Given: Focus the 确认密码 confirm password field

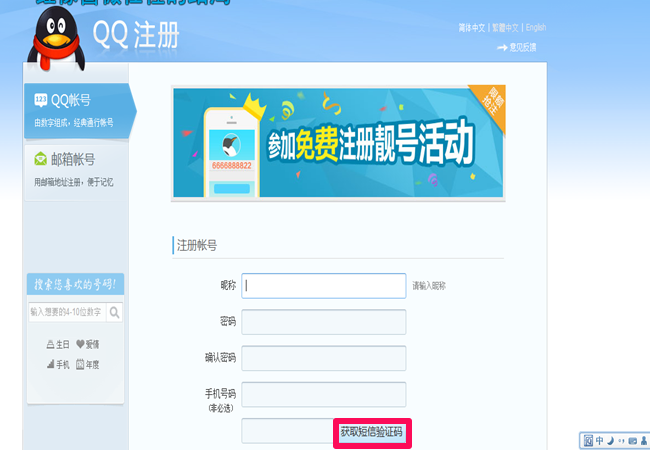Looking at the screenshot, I should [323, 358].
